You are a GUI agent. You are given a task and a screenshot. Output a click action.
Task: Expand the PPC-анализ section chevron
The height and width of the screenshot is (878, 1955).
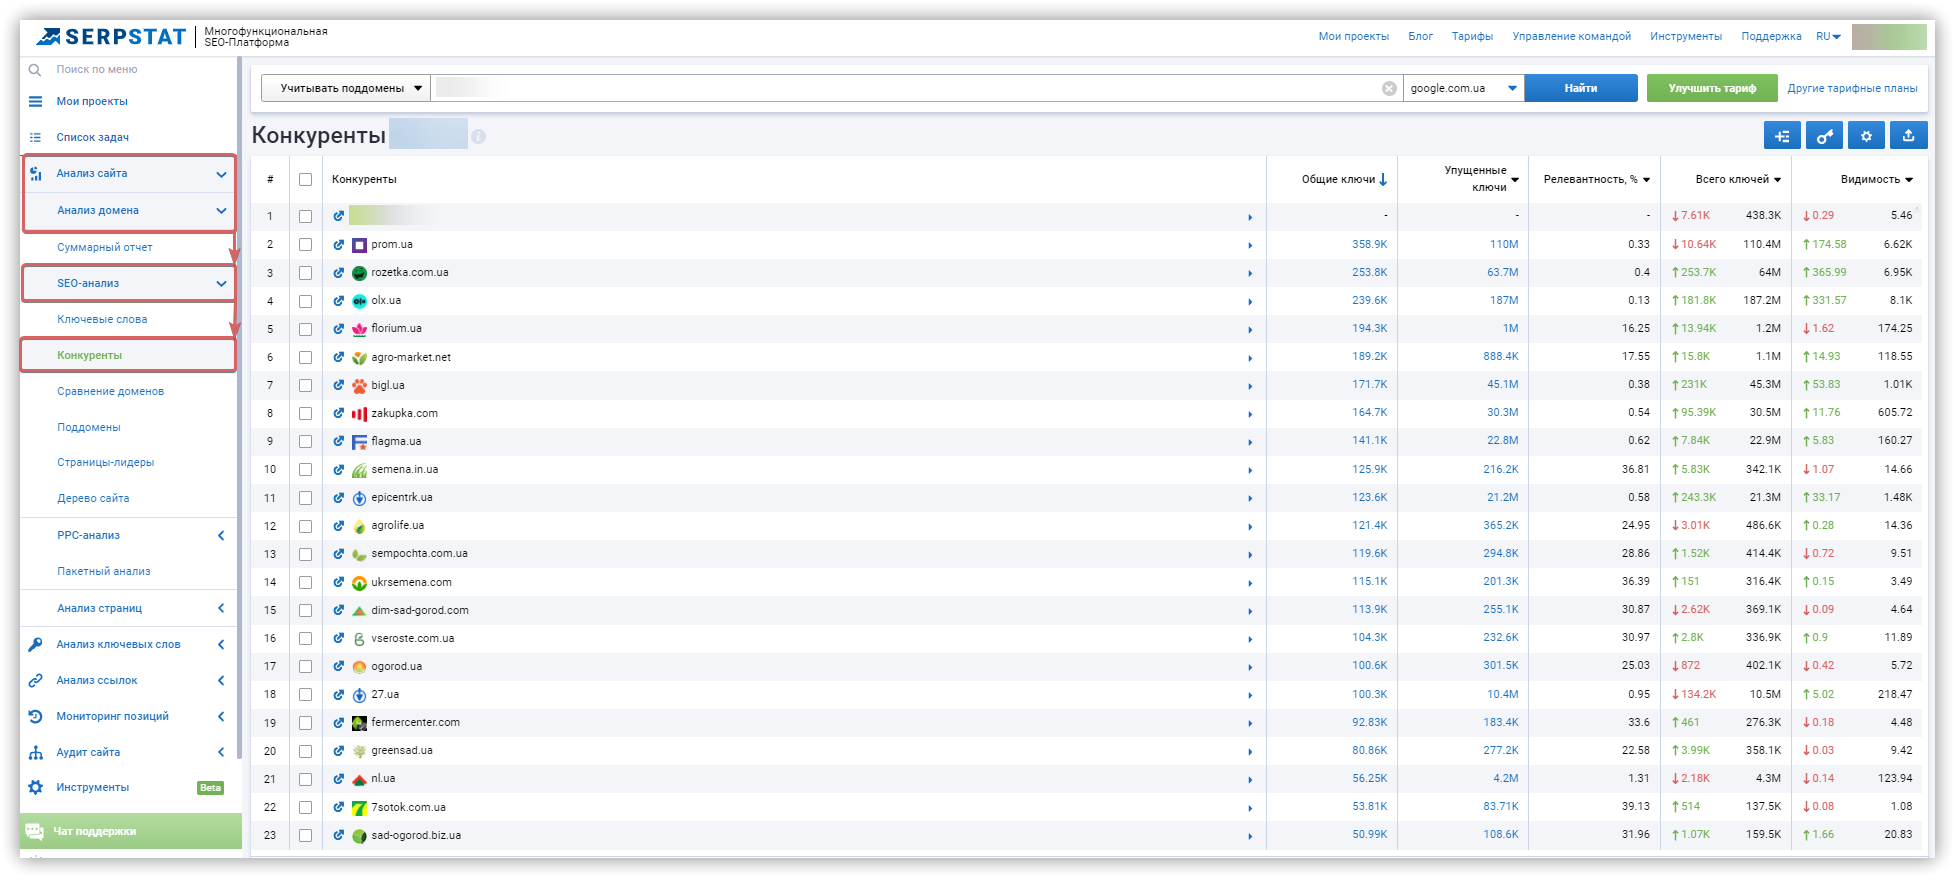221,536
